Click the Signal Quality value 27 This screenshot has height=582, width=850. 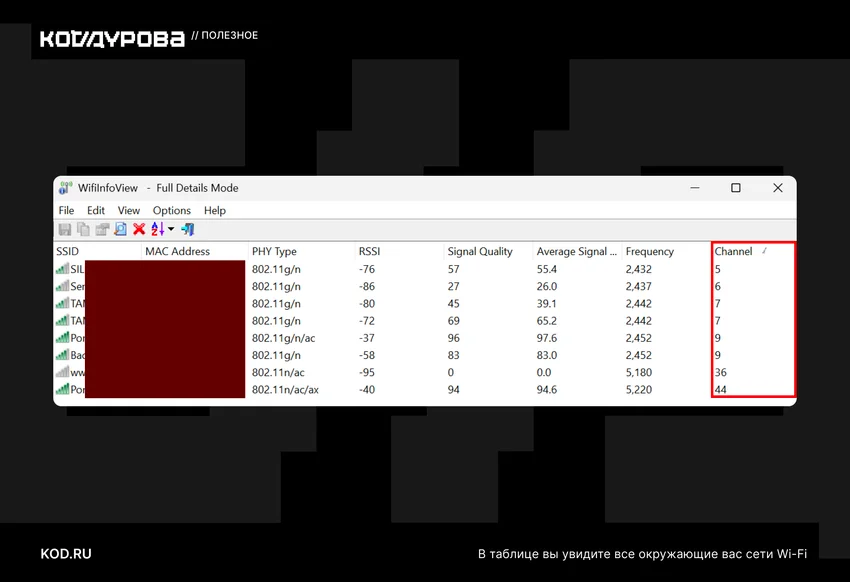(x=454, y=286)
